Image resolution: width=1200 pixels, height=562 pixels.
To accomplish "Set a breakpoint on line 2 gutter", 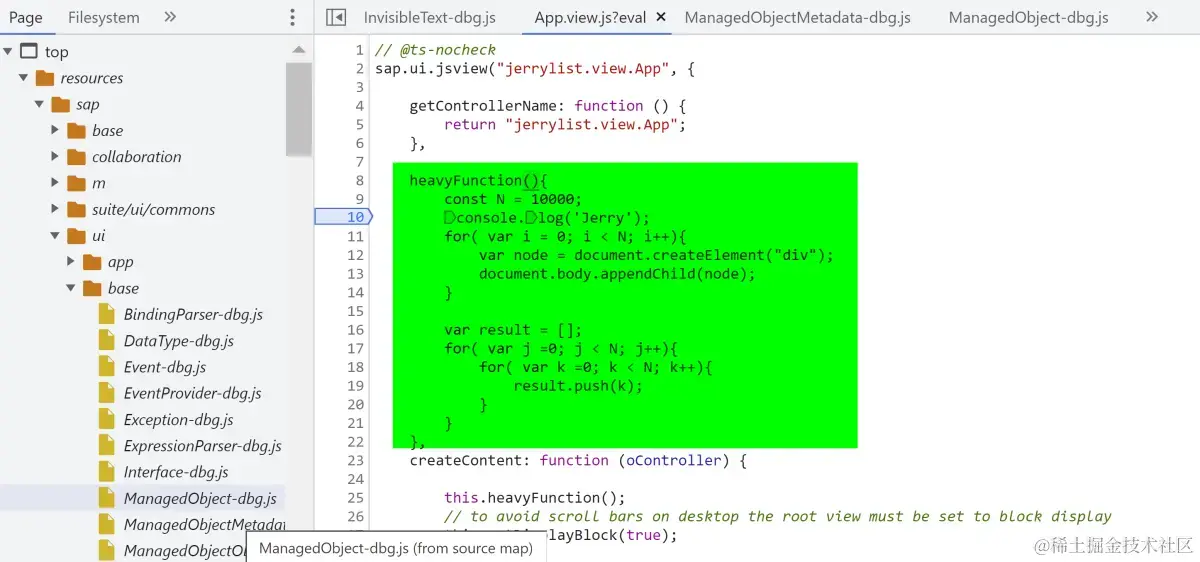I will 360,68.
